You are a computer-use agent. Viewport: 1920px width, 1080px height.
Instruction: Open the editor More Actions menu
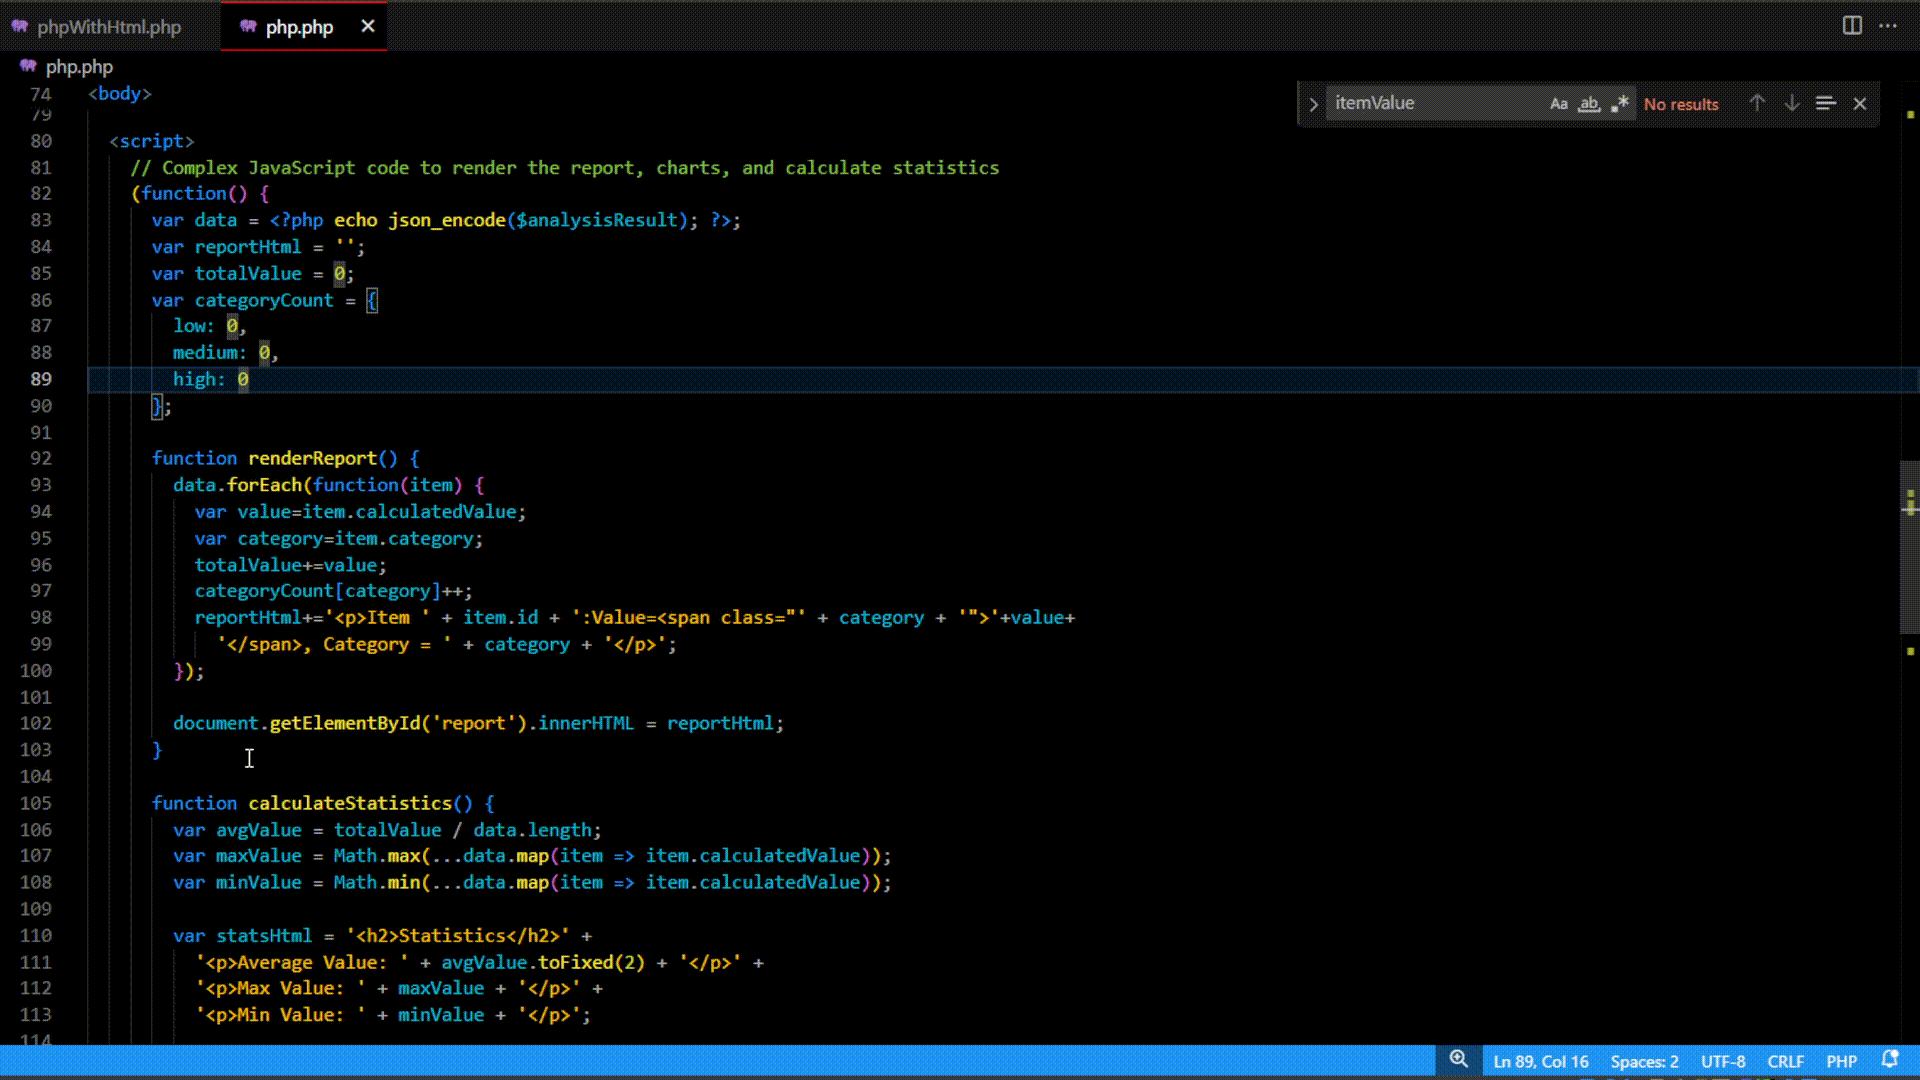tap(1888, 26)
